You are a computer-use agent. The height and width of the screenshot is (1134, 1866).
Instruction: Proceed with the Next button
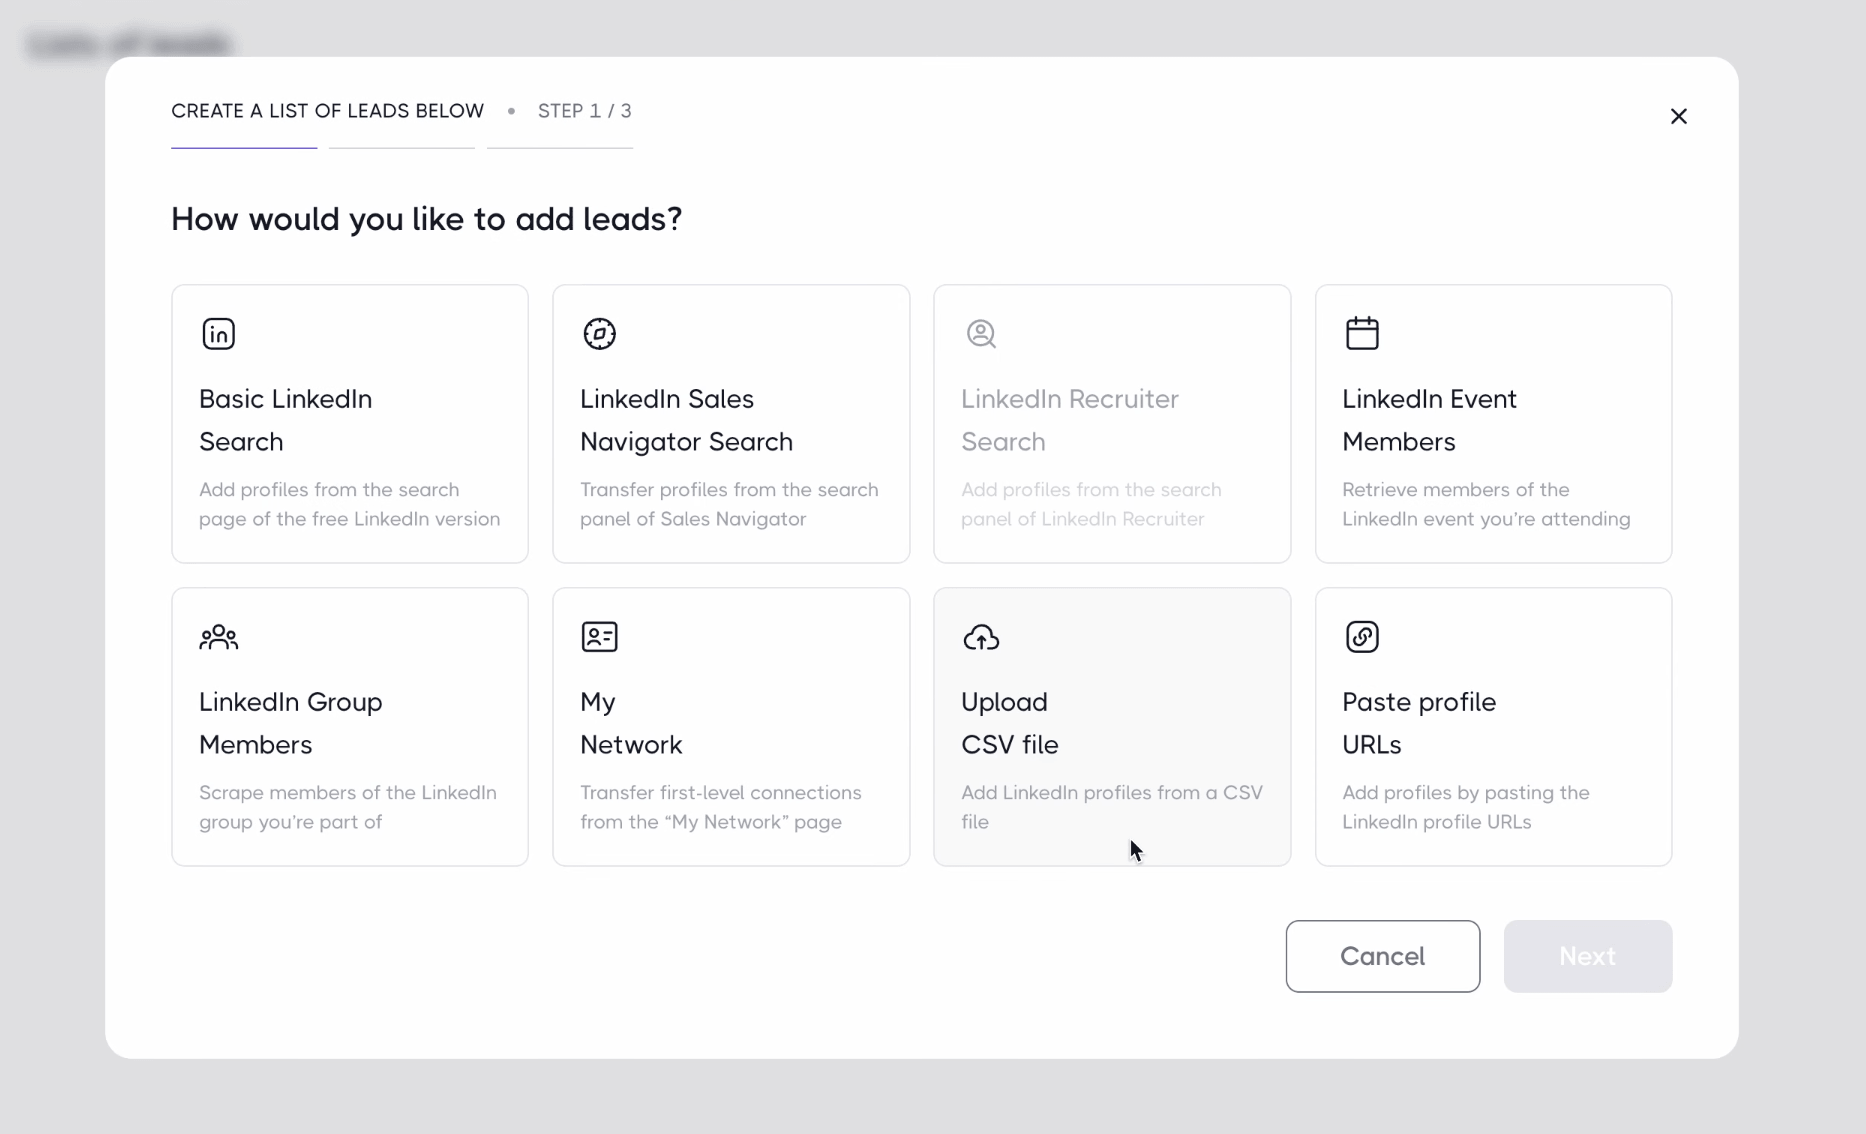click(1587, 956)
